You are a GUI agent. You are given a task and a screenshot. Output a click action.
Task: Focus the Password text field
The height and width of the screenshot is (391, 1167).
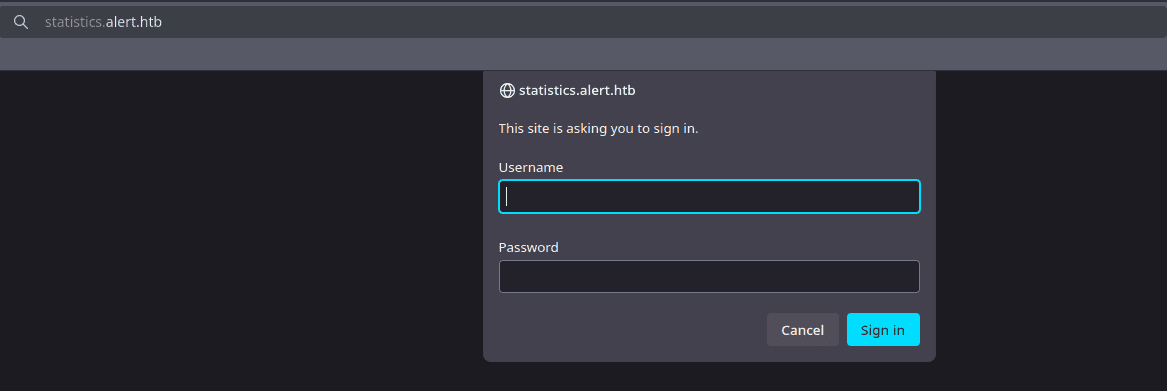[709, 276]
